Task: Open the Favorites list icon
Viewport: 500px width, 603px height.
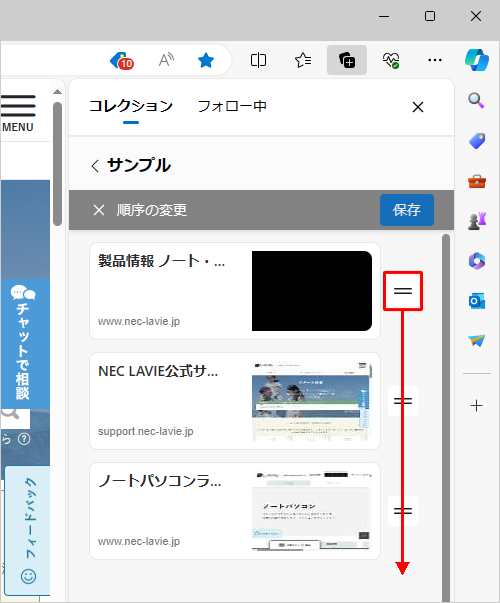Action: coord(303,60)
